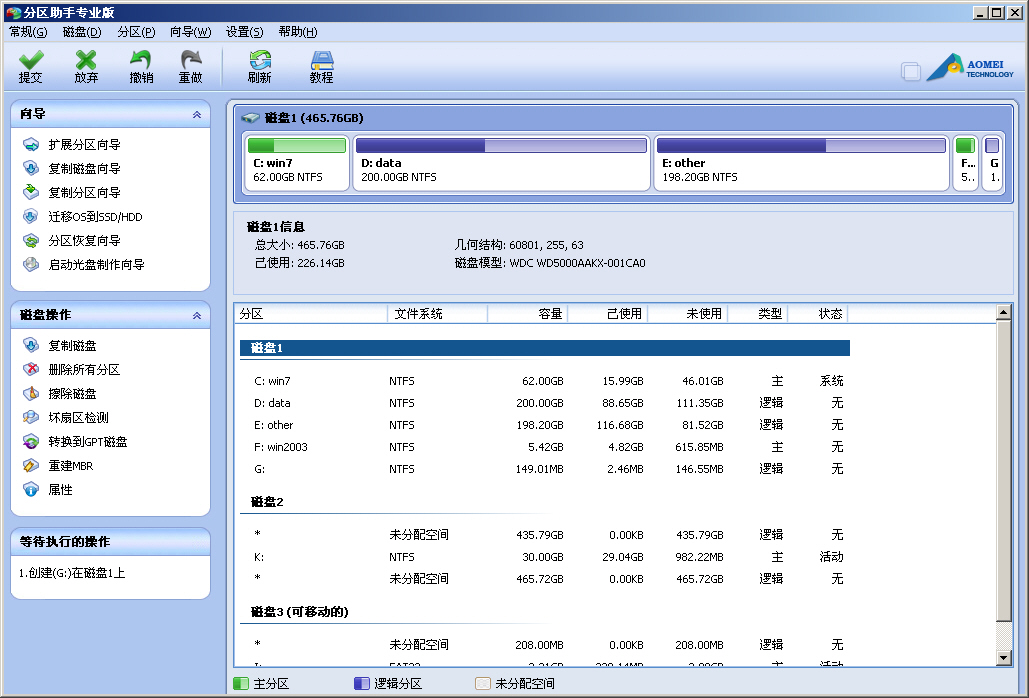Viewport: 1029px width, 698px height.
Task: Undo last operation with 撤销 icon
Action: [140, 66]
